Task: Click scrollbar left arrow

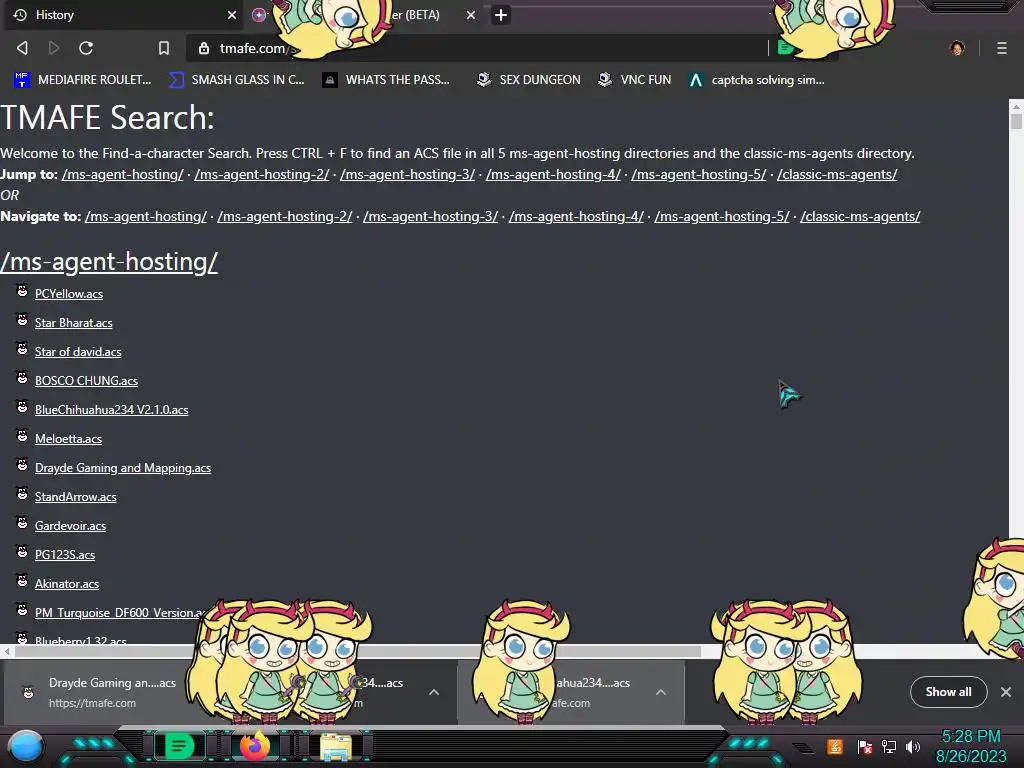Action: (7, 652)
